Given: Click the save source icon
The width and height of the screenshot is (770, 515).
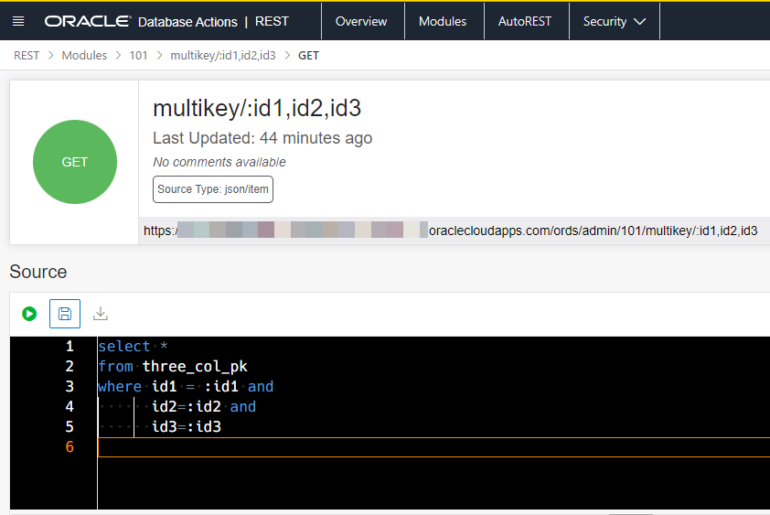Looking at the screenshot, I should click(64, 314).
